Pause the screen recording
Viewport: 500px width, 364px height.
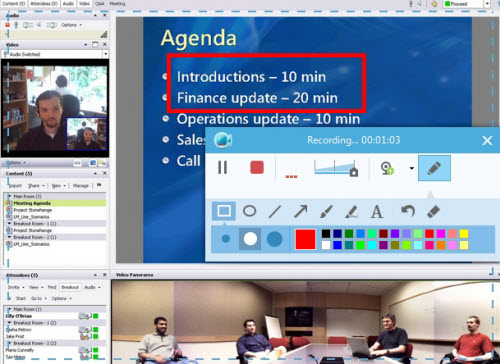tap(222, 168)
